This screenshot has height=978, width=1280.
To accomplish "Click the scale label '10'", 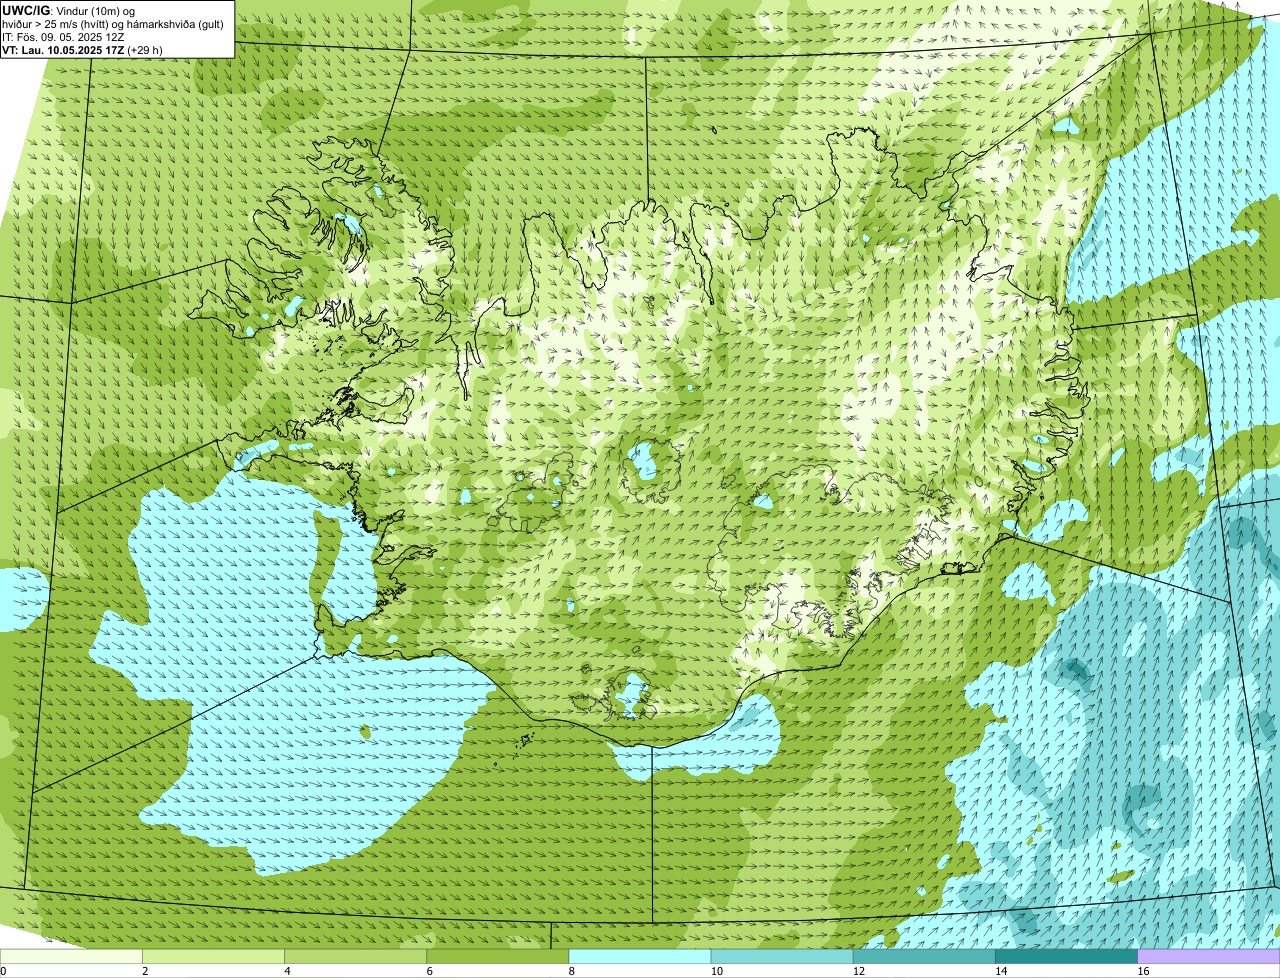I will [716, 971].
